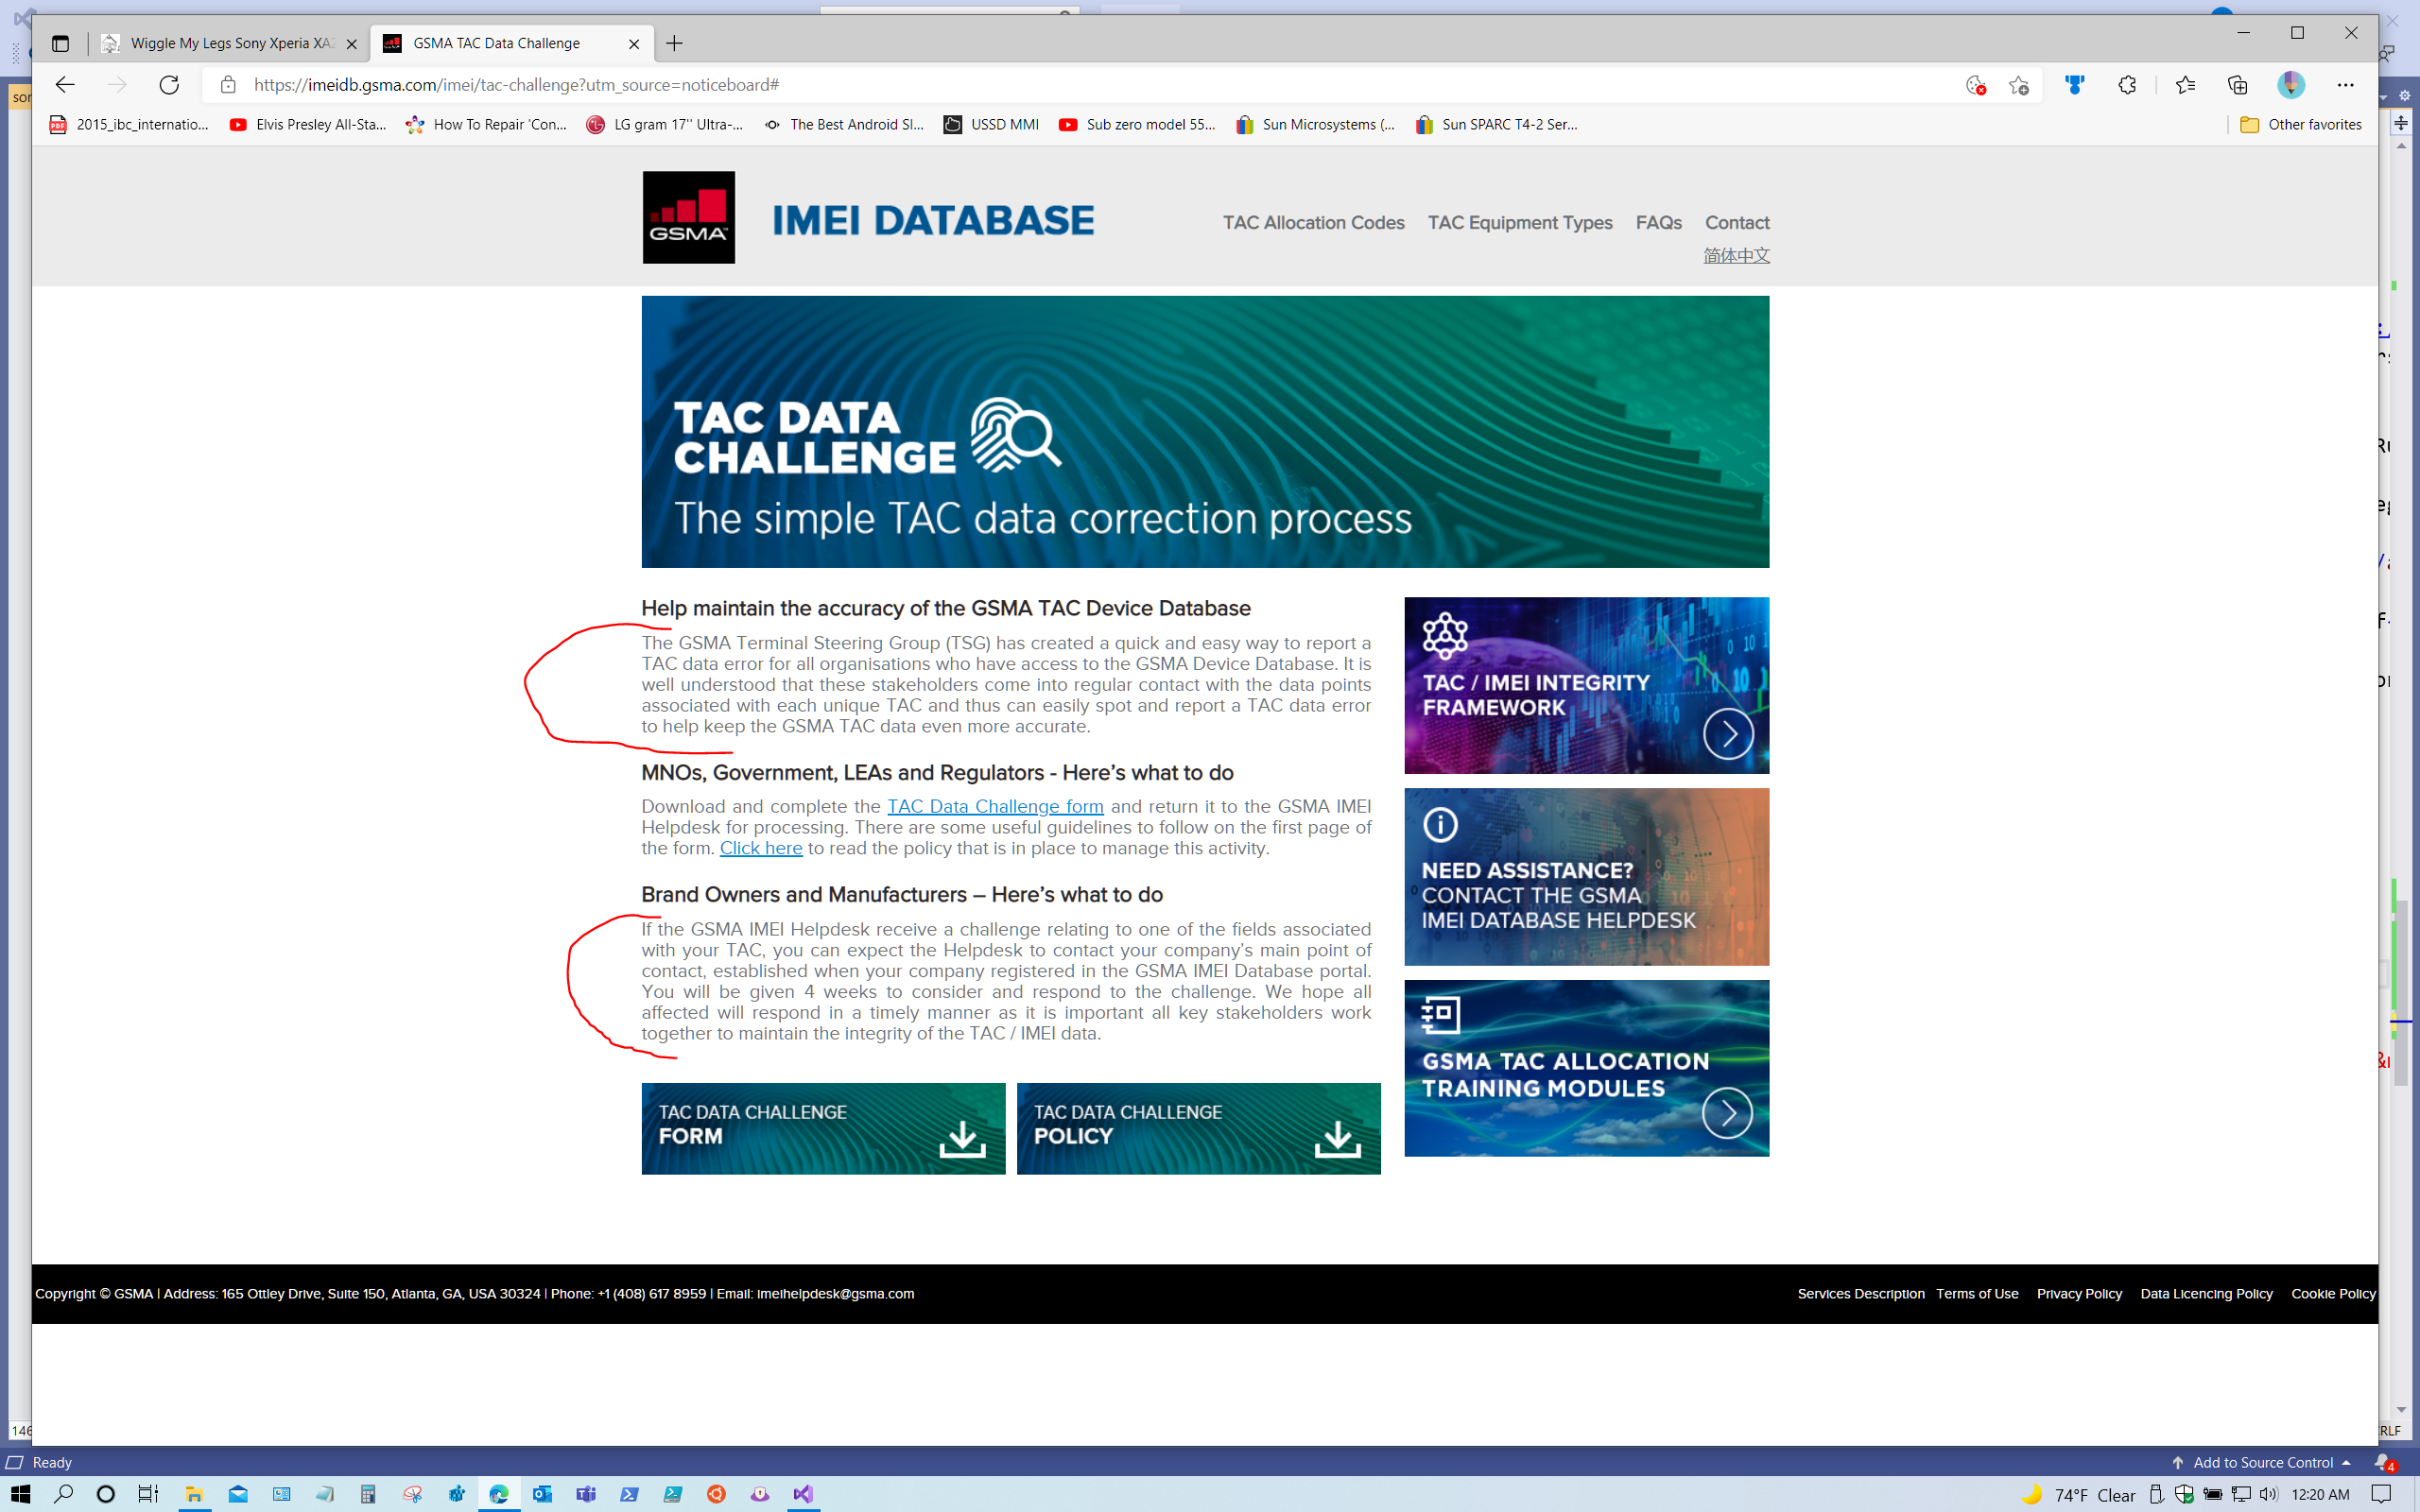Open Visual Studio notifications bell
This screenshot has width=2420, height=1512.
2385,1463
